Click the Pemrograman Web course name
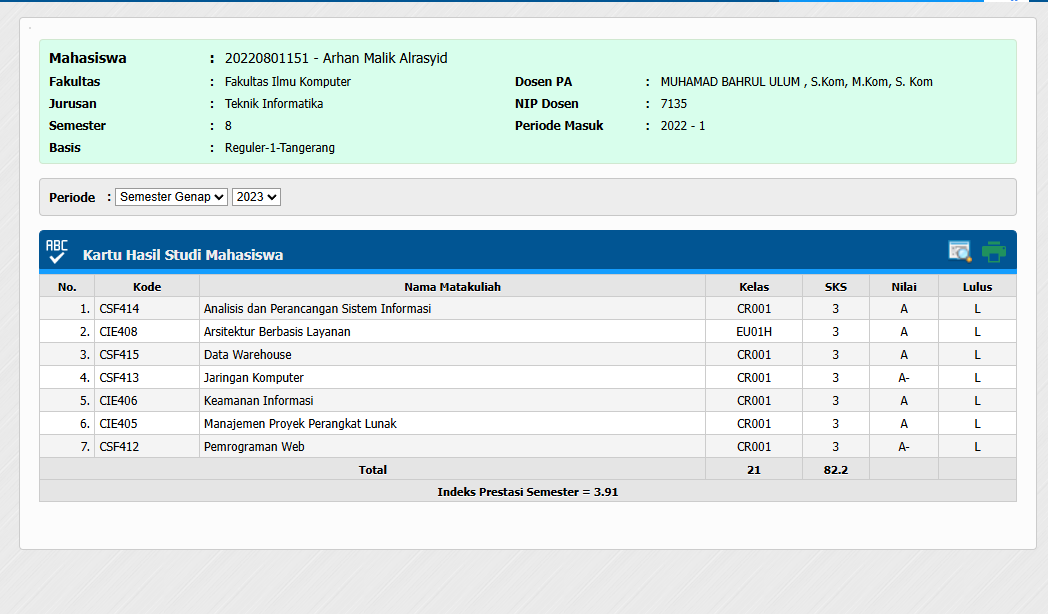Screen dimensions: 1048x614 click(x=254, y=447)
